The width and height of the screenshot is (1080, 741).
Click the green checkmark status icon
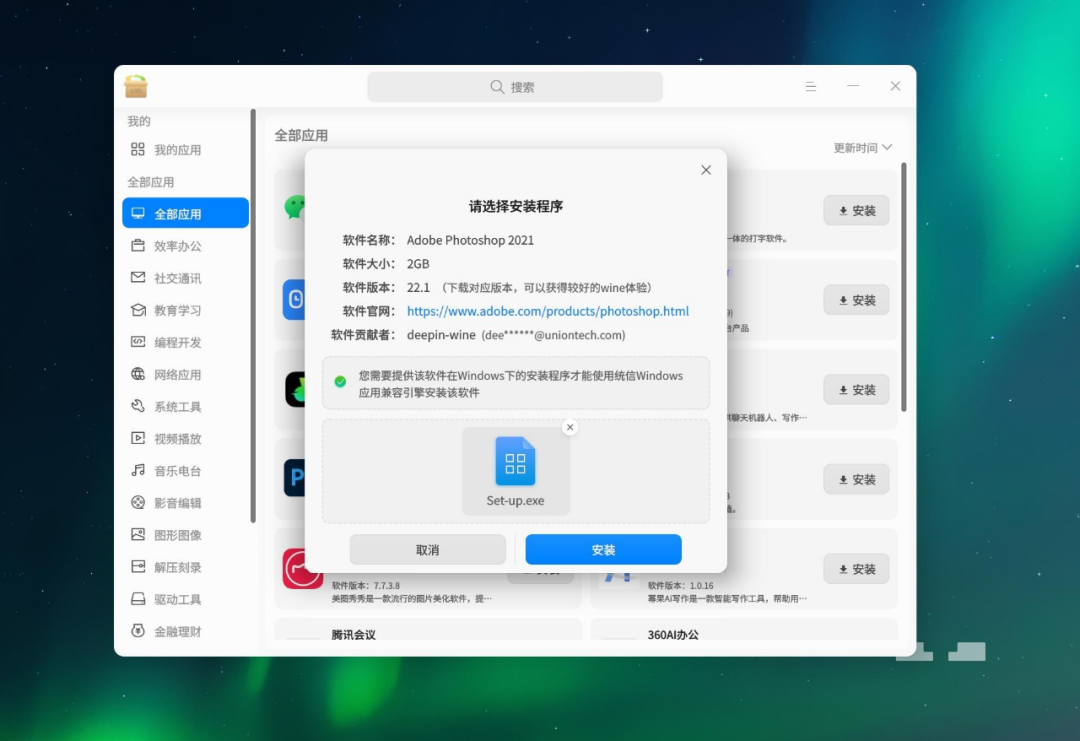click(340, 382)
